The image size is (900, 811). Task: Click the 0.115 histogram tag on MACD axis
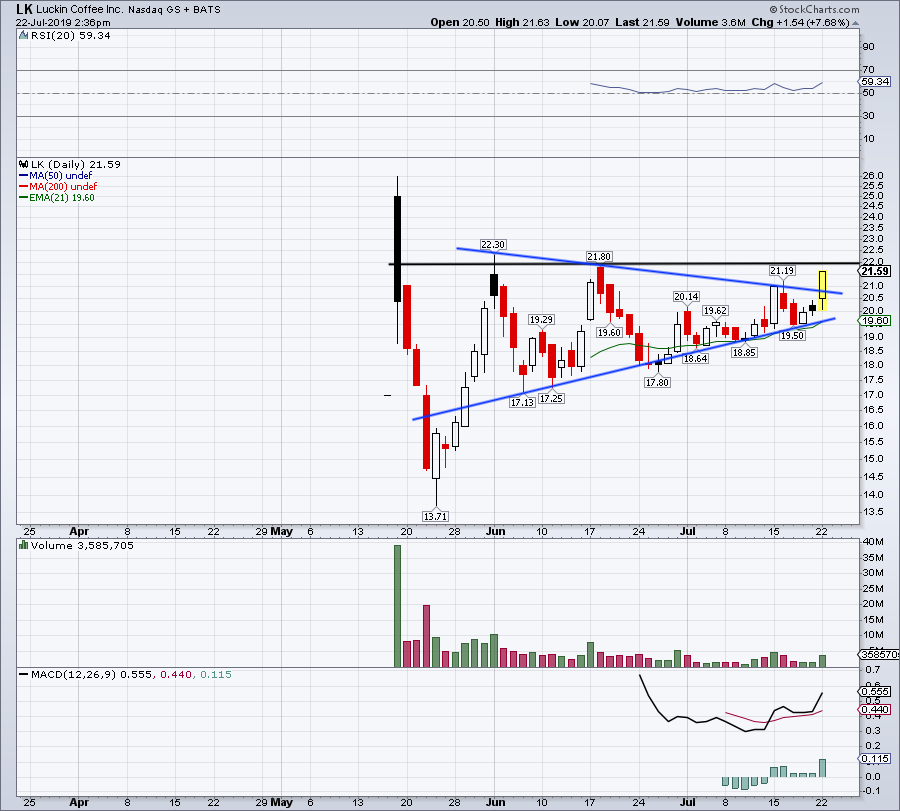pos(875,759)
